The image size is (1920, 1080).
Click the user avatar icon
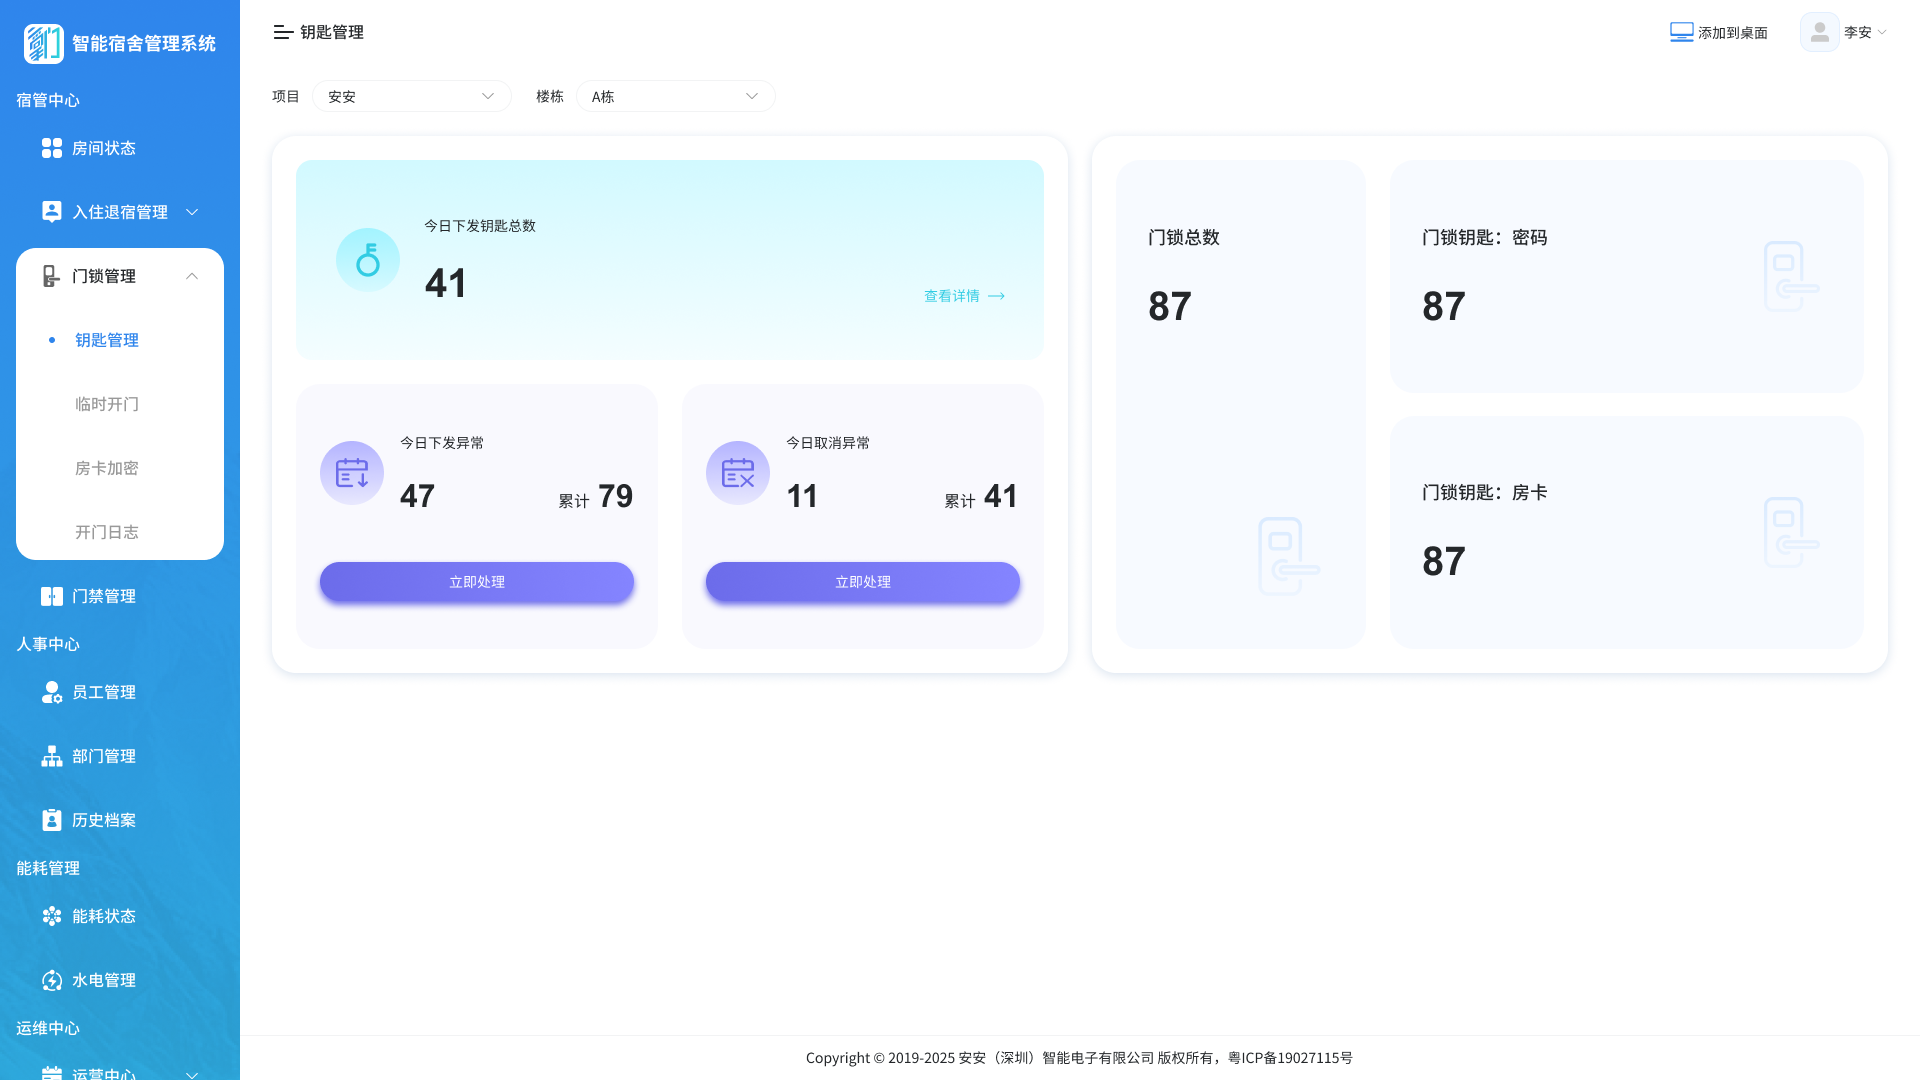(x=1820, y=32)
